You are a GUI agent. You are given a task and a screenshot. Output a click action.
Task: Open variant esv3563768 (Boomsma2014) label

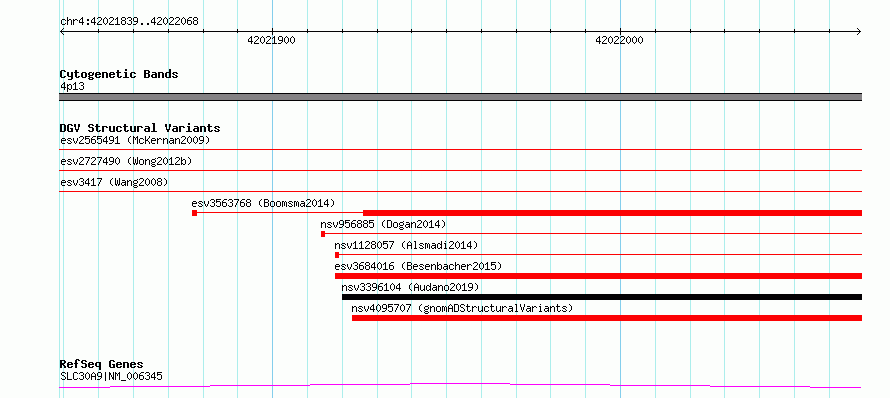(x=263, y=203)
